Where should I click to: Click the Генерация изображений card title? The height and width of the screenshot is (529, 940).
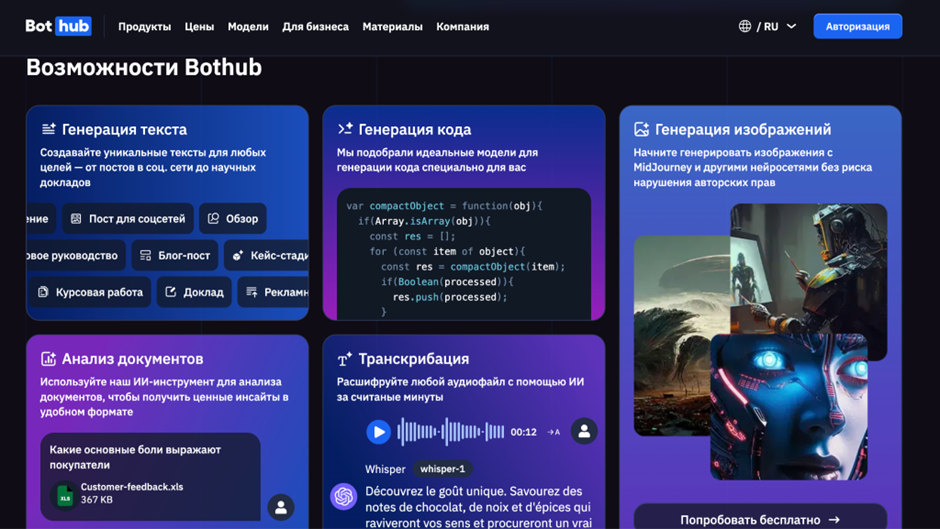pyautogui.click(x=743, y=129)
